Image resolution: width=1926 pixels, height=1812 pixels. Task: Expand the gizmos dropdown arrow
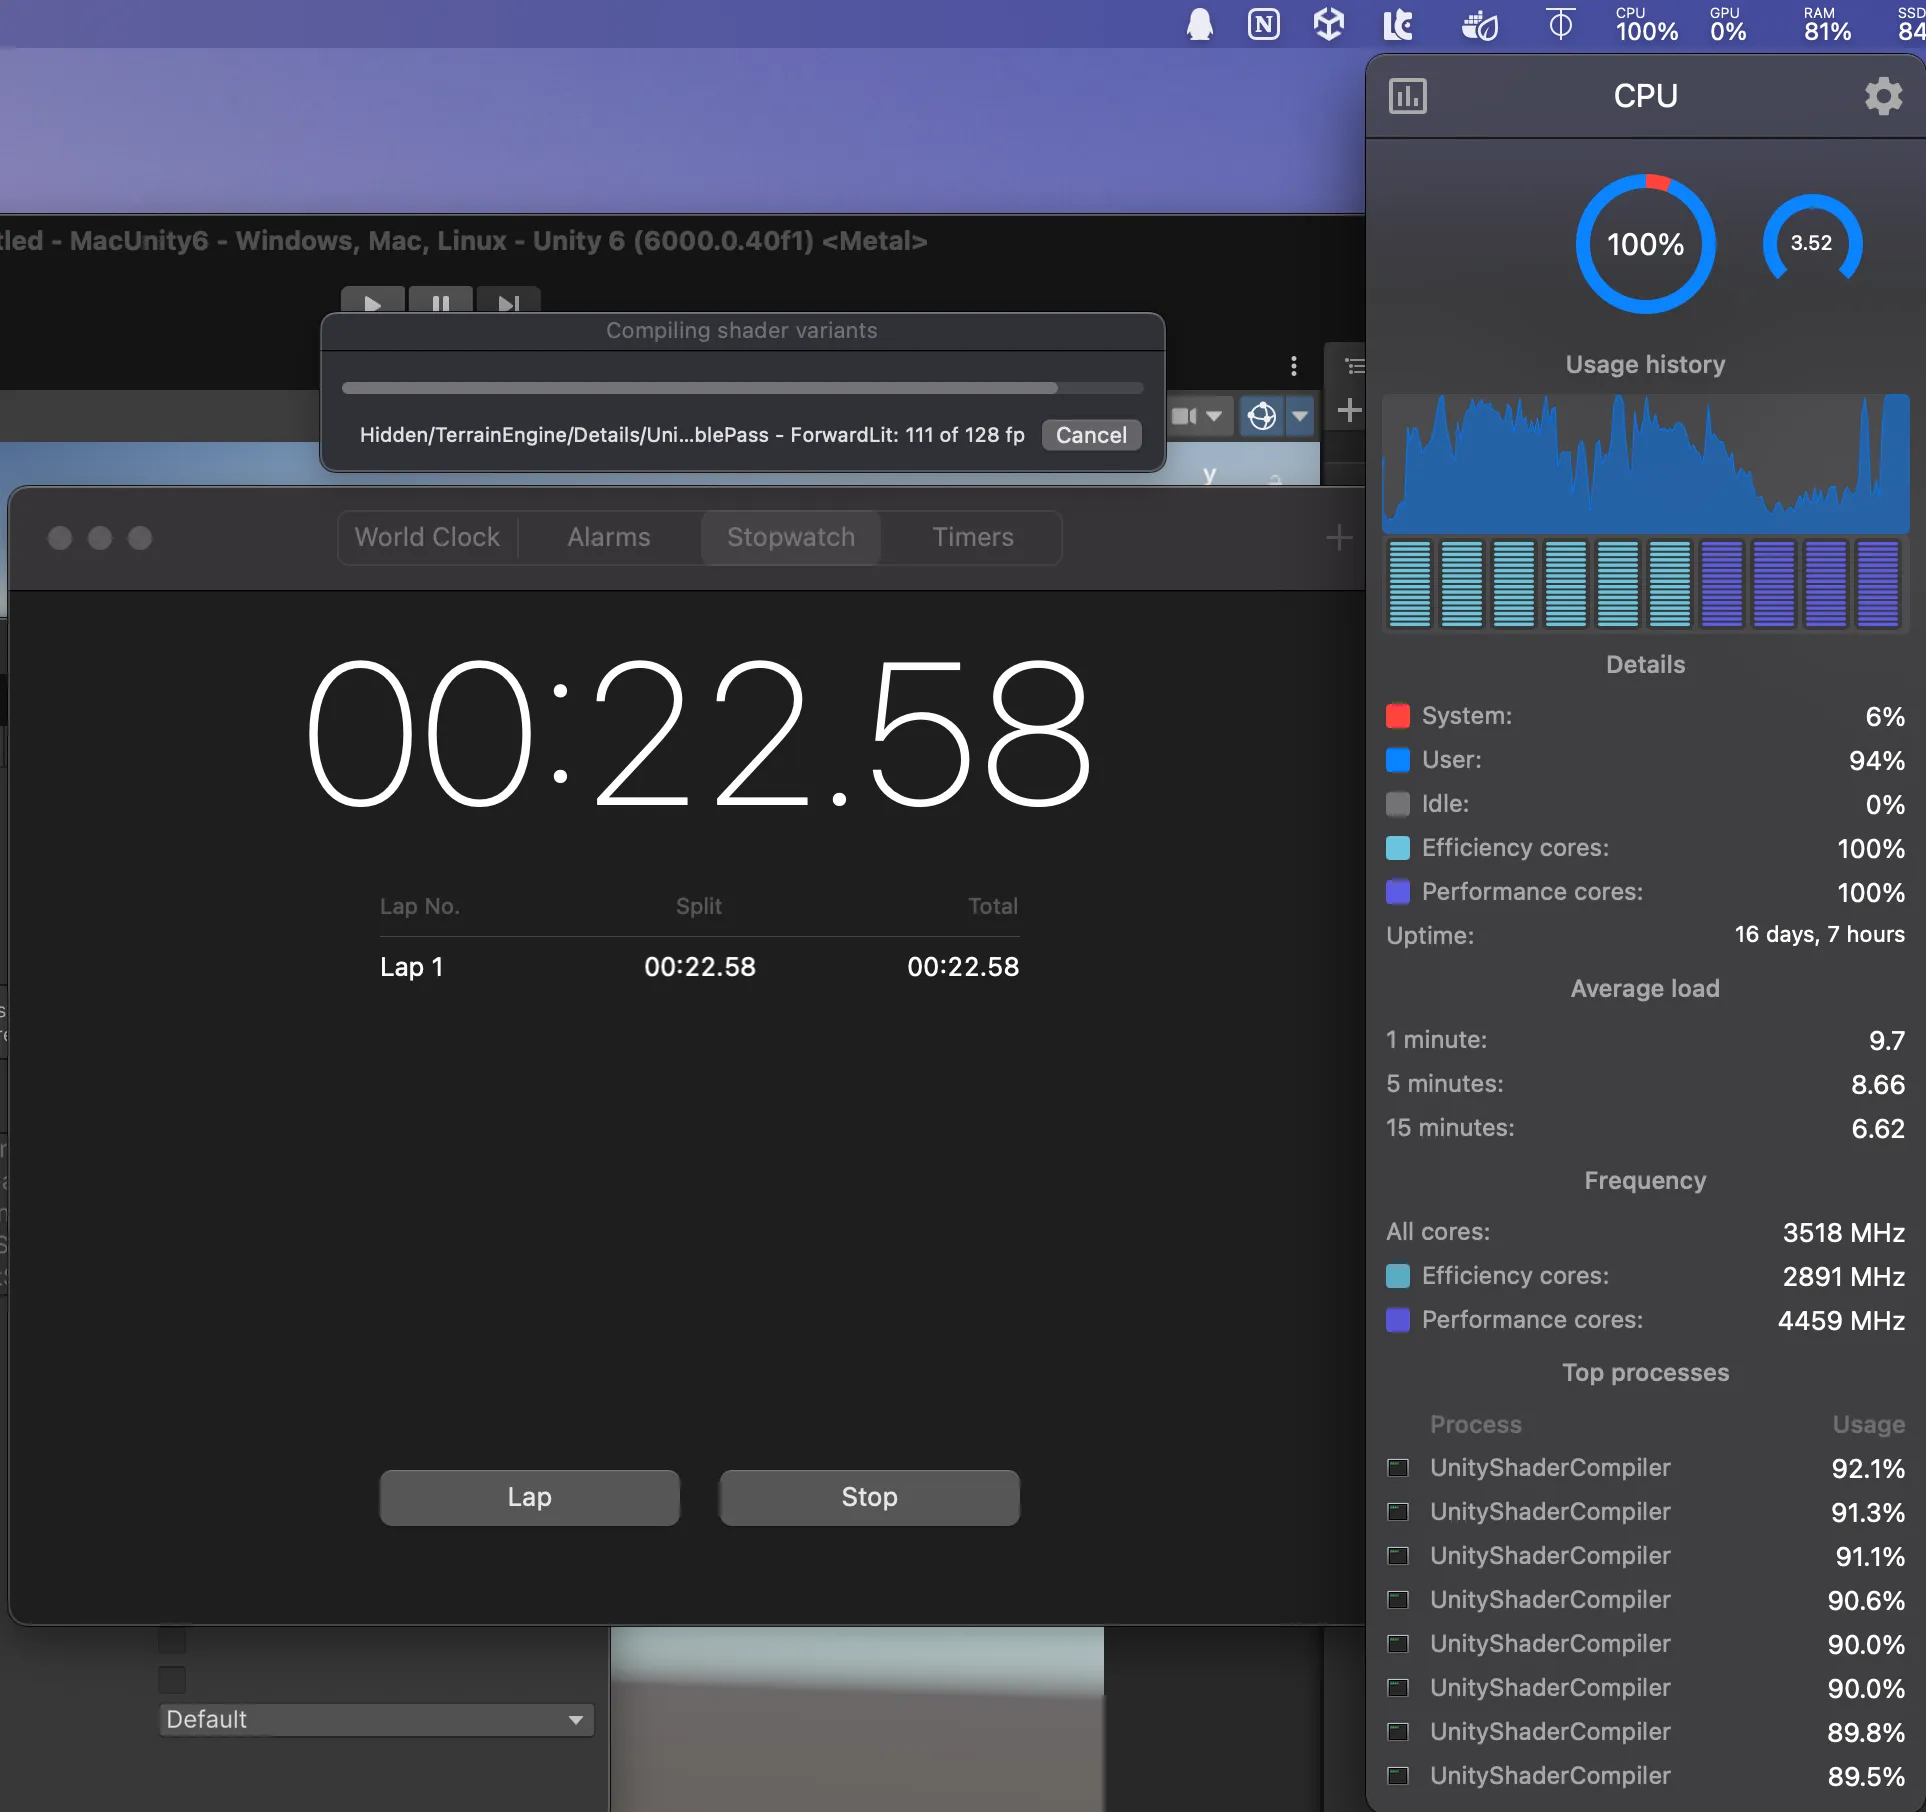(1299, 415)
